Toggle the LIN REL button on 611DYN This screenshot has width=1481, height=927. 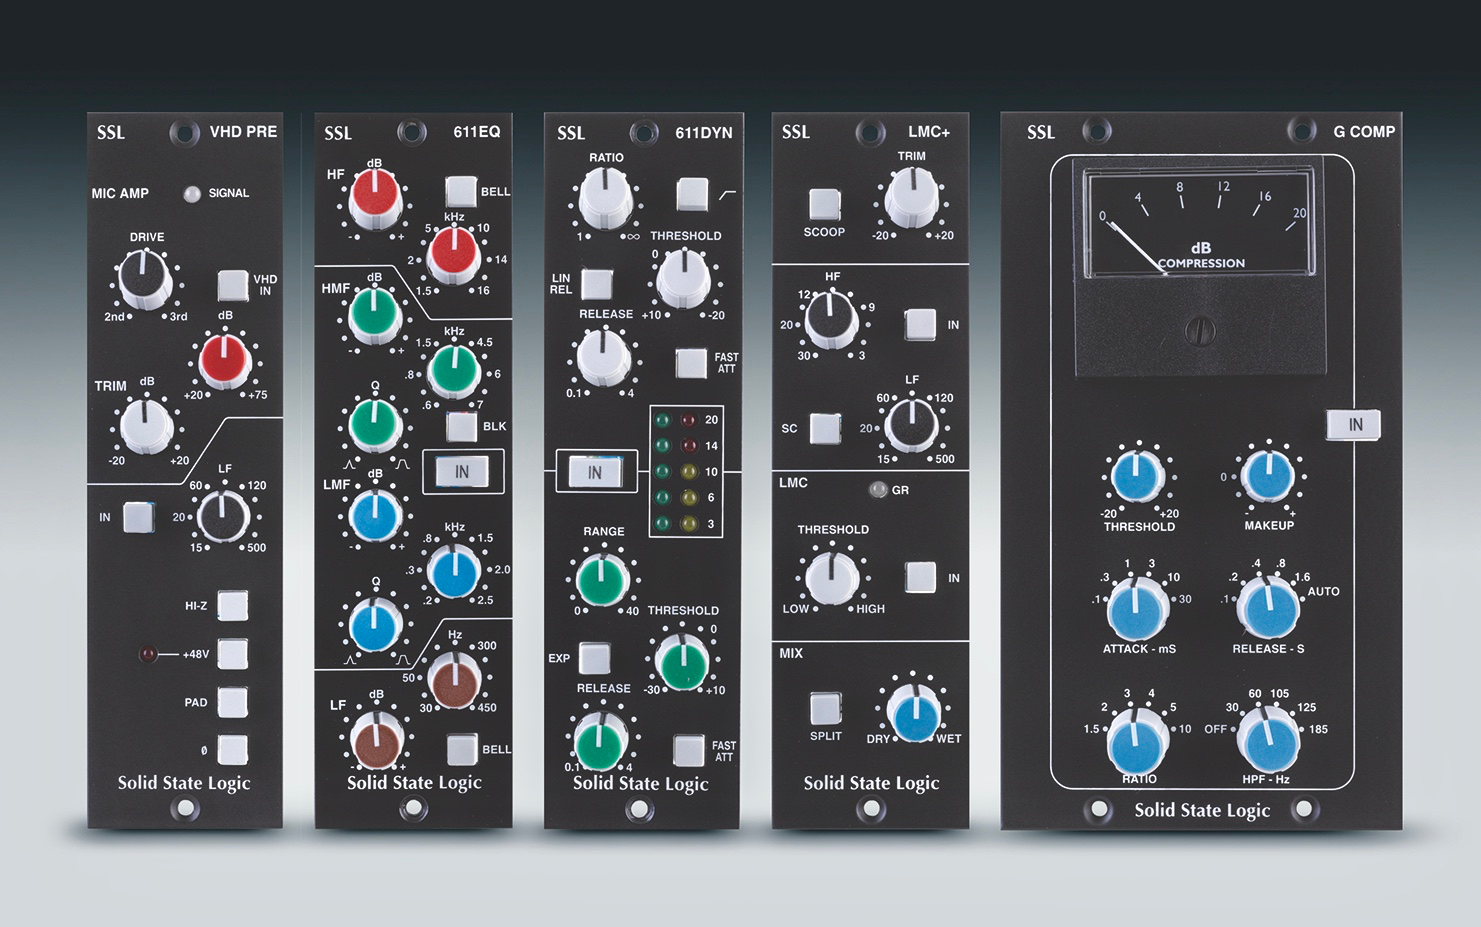tap(597, 284)
